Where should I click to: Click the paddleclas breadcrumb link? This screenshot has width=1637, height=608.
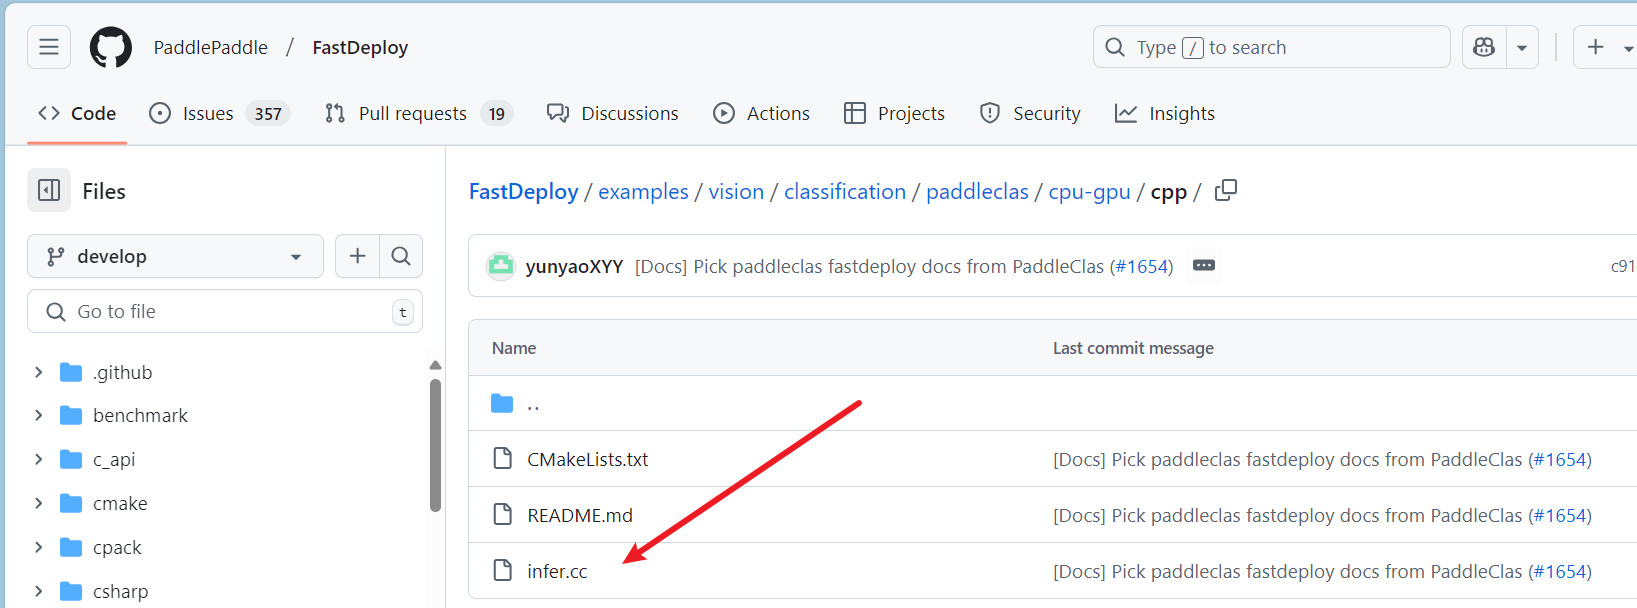(x=977, y=191)
